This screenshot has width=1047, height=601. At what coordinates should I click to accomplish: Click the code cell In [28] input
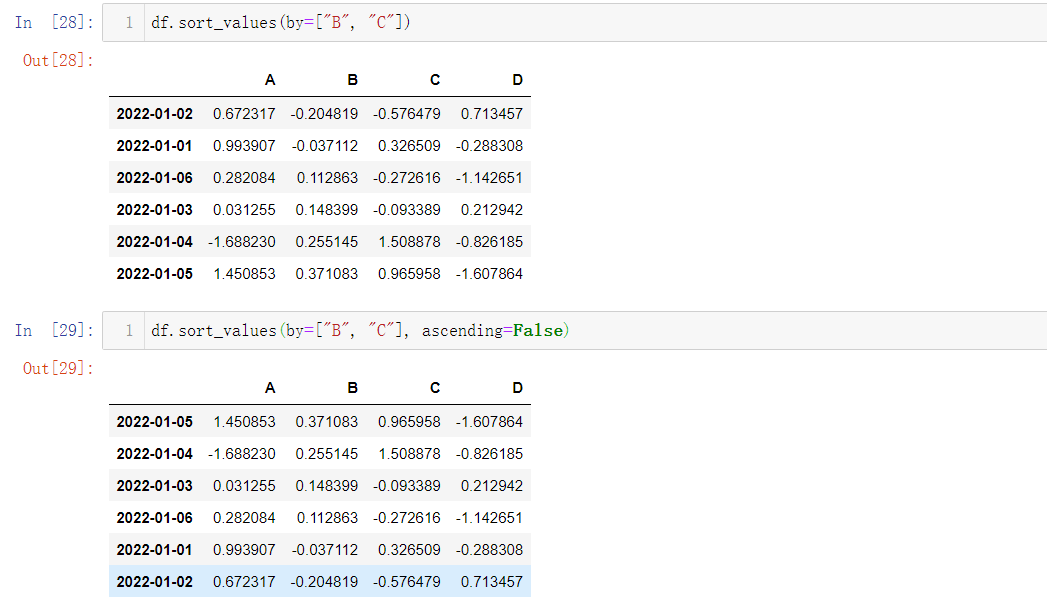pos(574,23)
